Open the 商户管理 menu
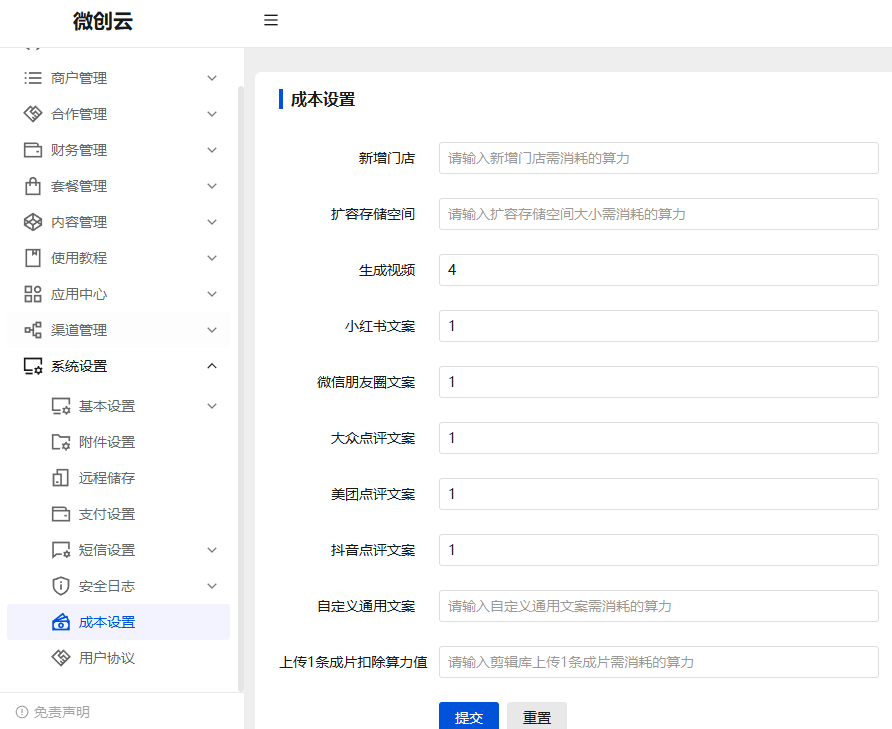 (x=118, y=78)
